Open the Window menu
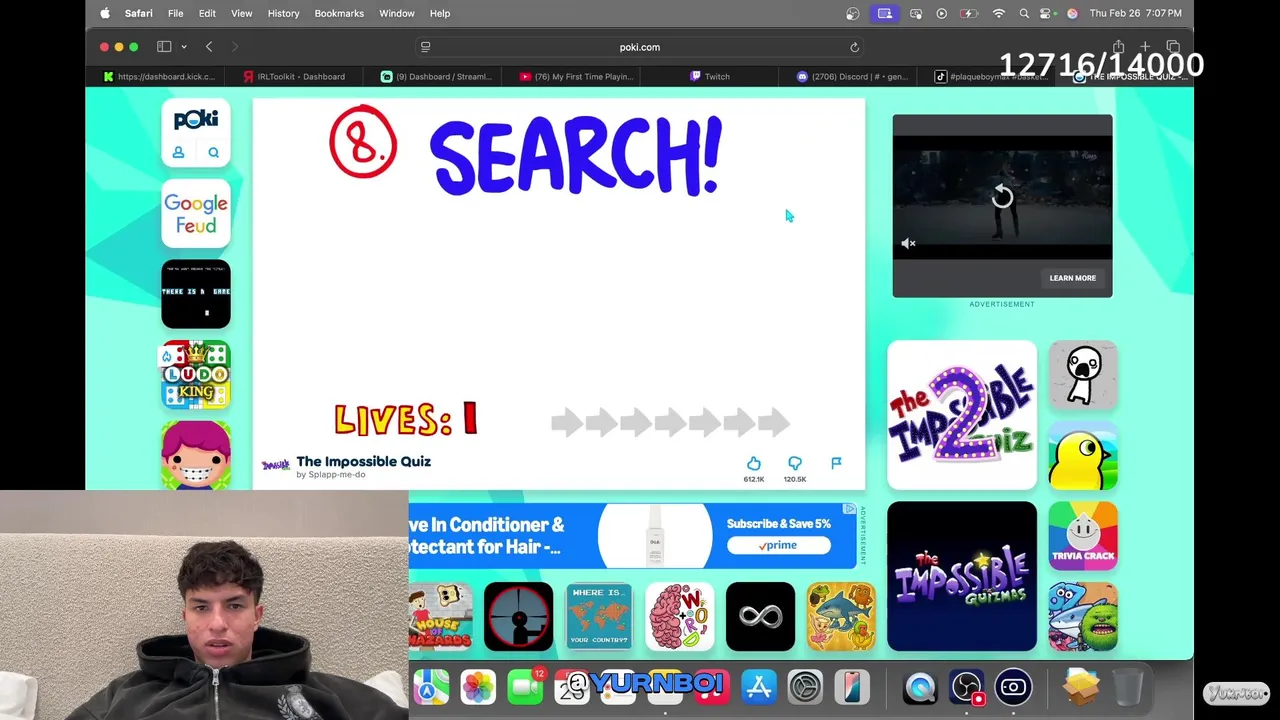 pyautogui.click(x=397, y=13)
